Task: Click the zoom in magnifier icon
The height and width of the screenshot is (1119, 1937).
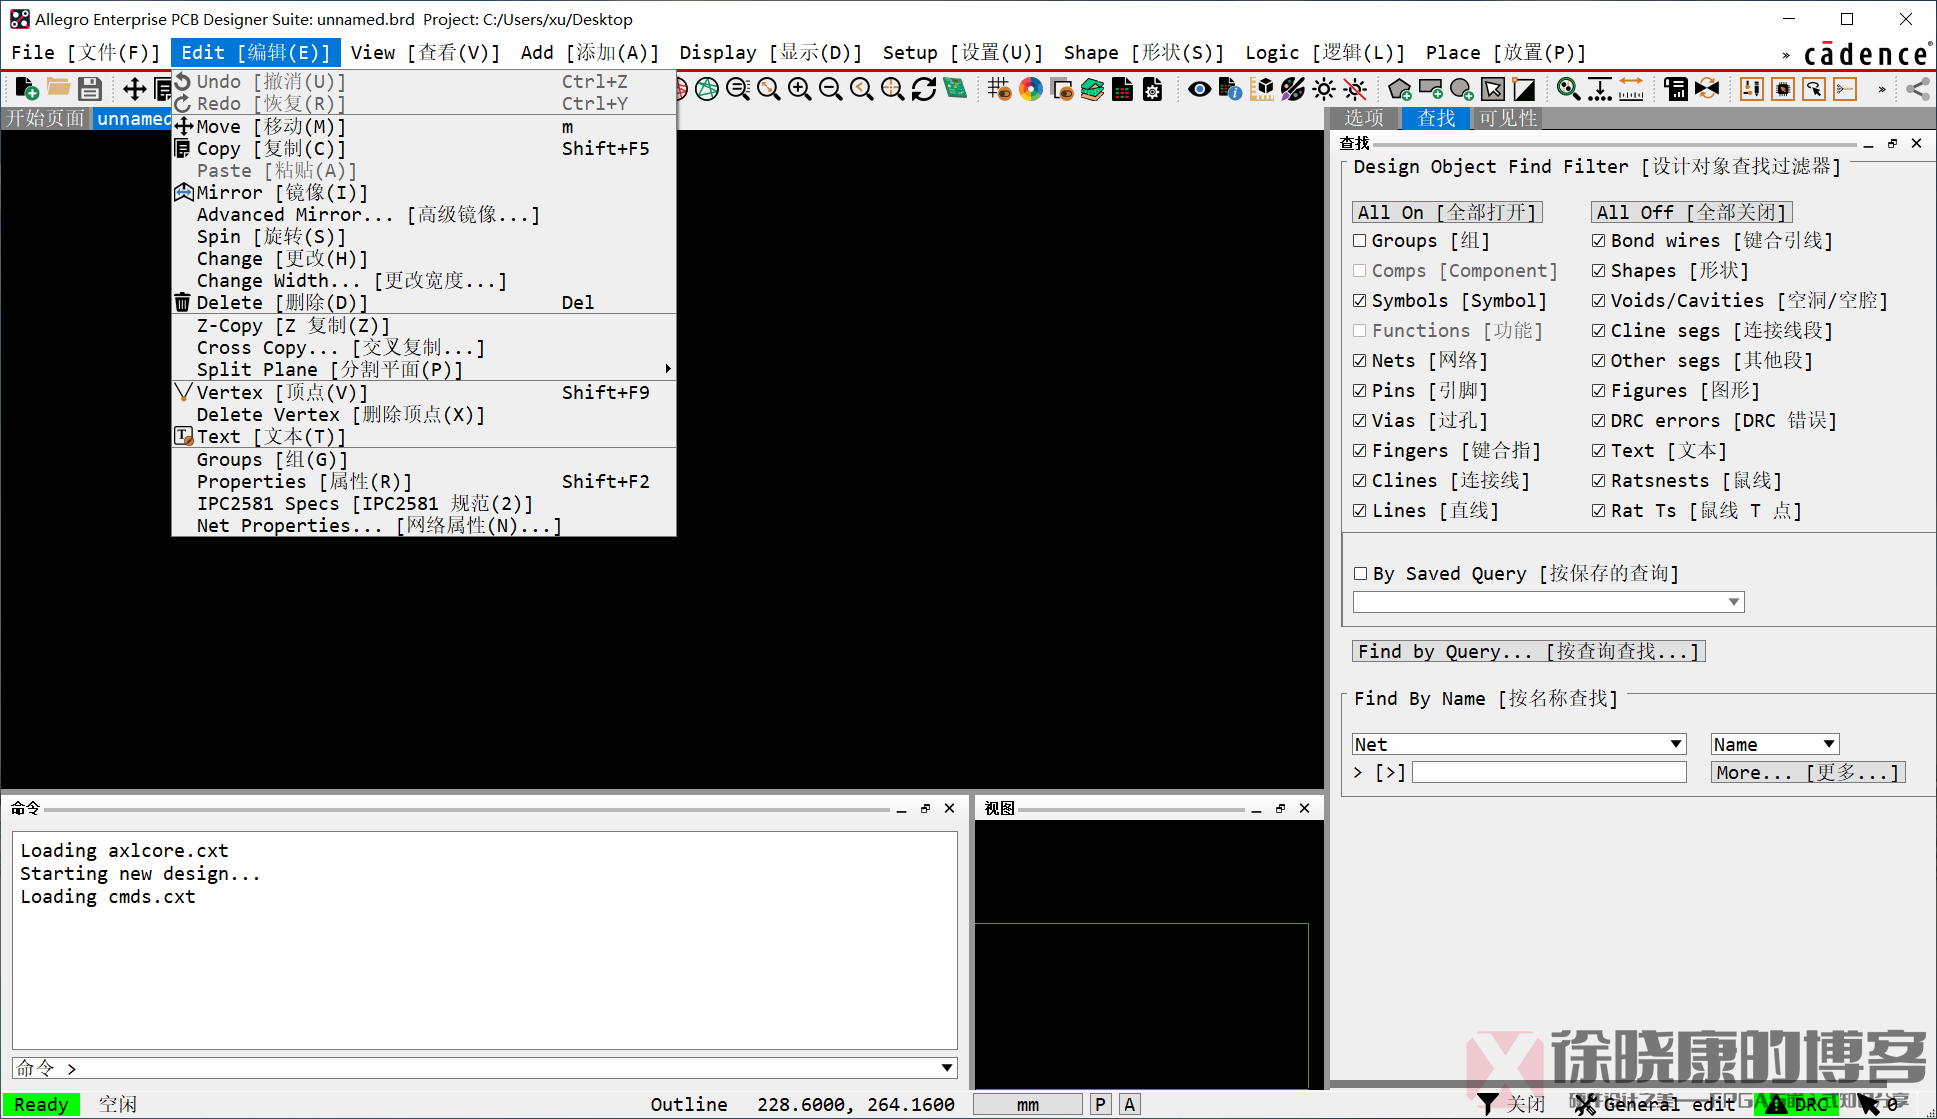Action: coord(799,89)
